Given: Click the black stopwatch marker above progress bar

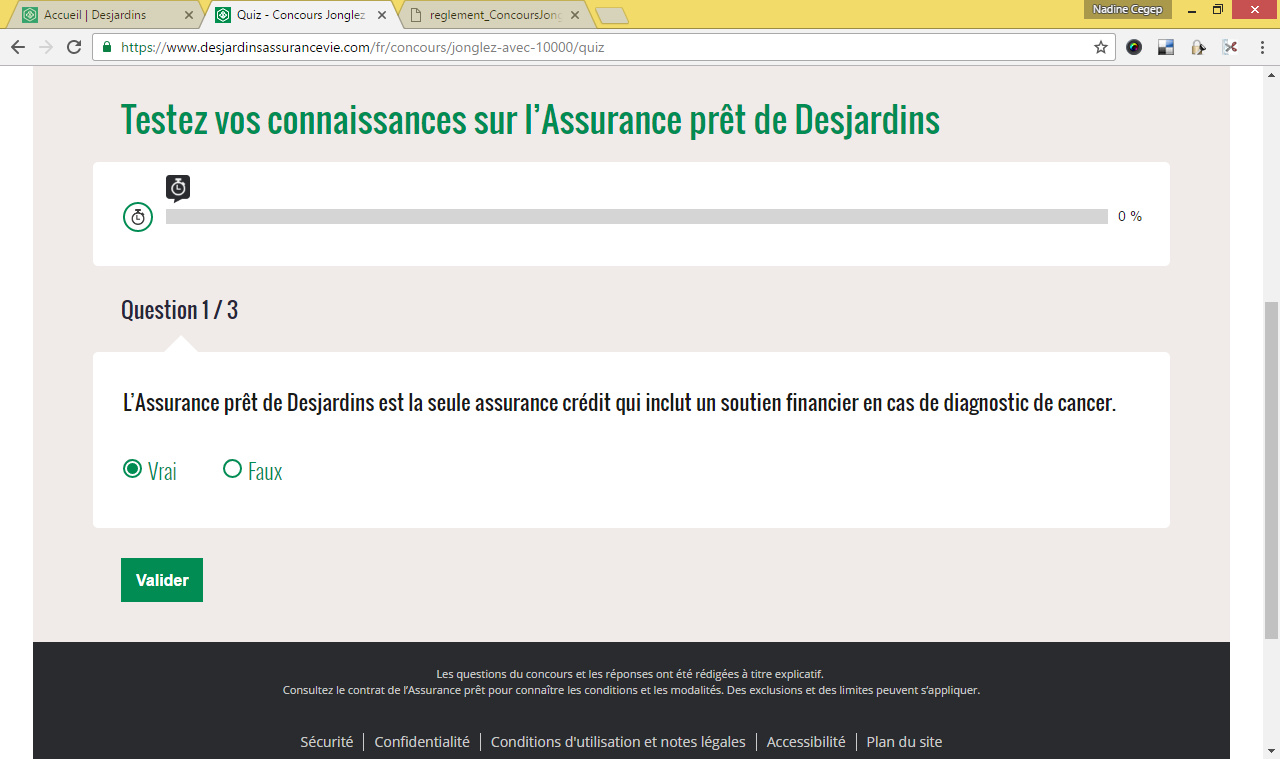Looking at the screenshot, I should coord(178,188).
